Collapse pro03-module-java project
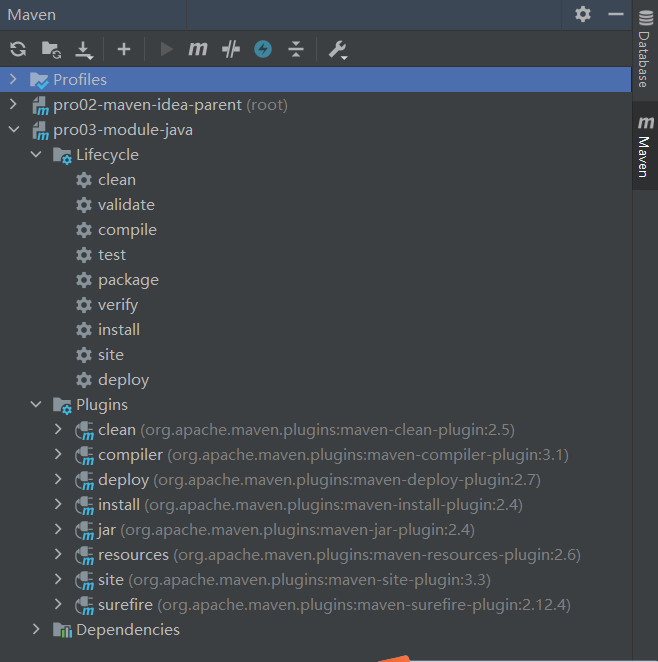Viewport: 658px width, 662px height. point(14,129)
